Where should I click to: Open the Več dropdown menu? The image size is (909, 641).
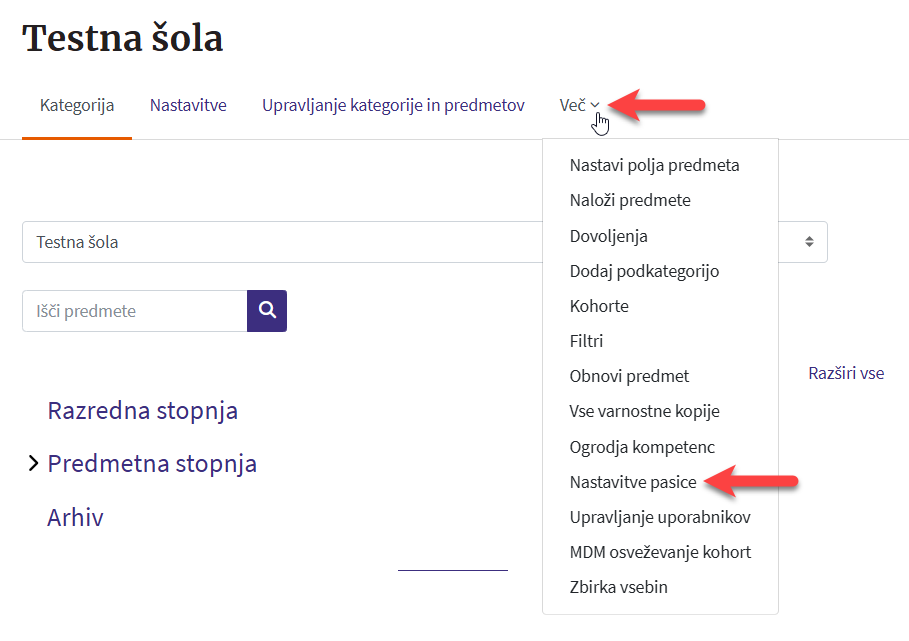click(x=579, y=105)
